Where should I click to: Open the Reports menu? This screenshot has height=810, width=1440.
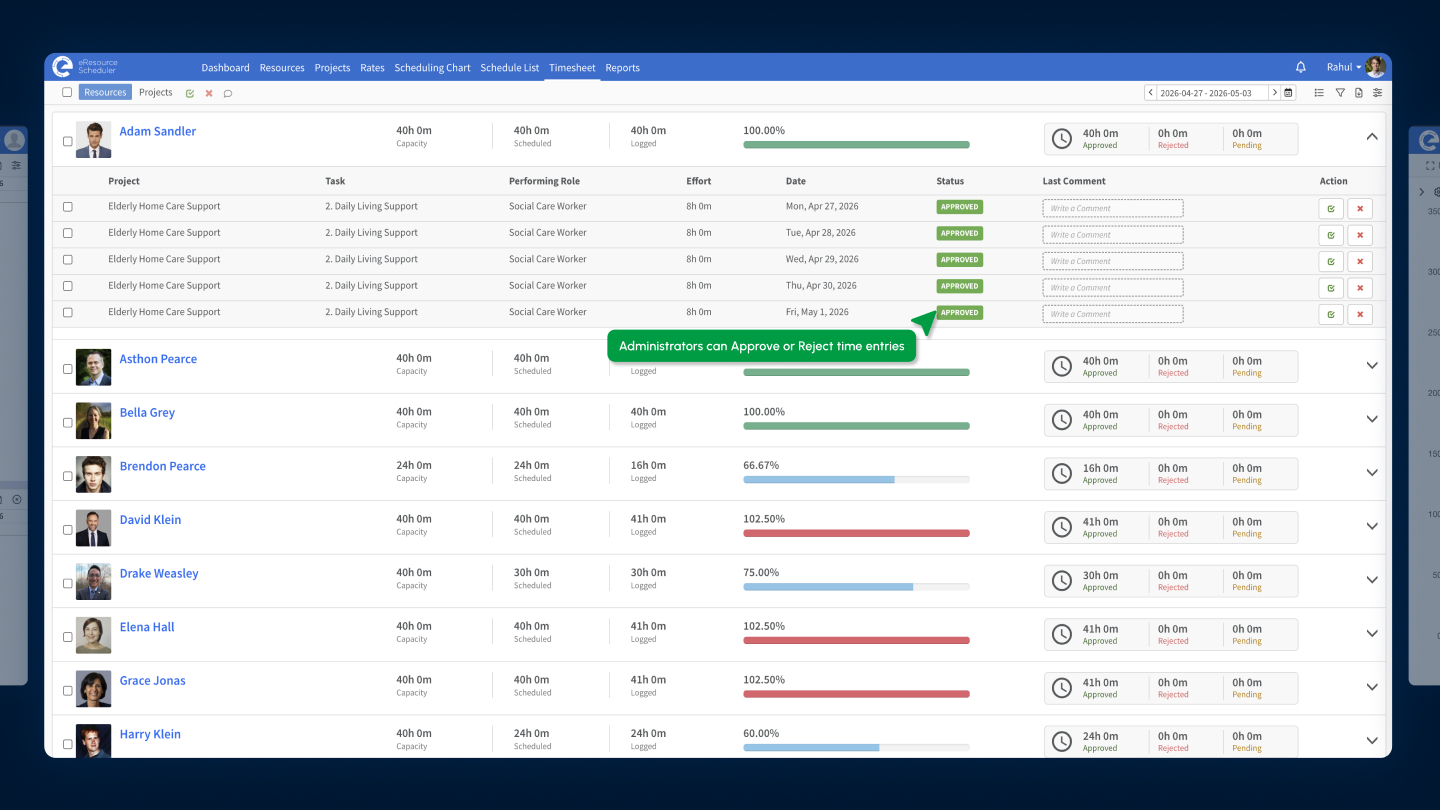[622, 68]
